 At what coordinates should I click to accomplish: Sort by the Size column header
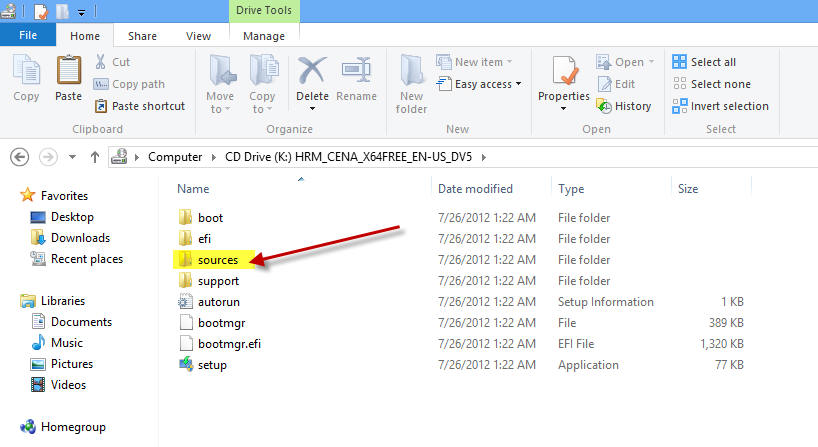pyautogui.click(x=688, y=189)
